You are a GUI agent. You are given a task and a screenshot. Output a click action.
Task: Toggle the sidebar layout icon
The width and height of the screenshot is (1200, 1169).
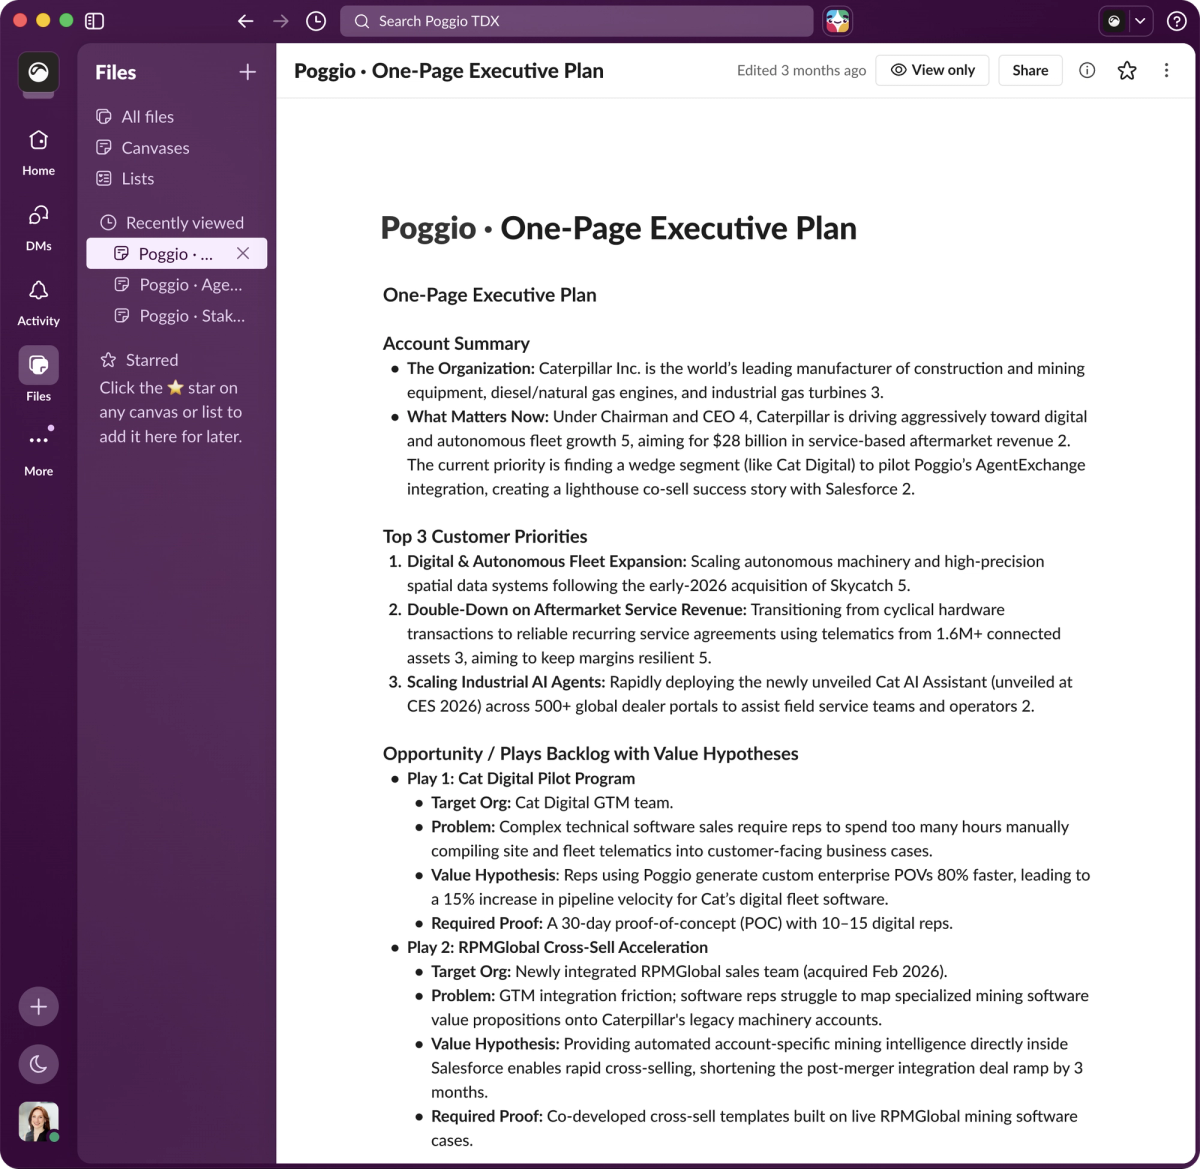pos(95,21)
